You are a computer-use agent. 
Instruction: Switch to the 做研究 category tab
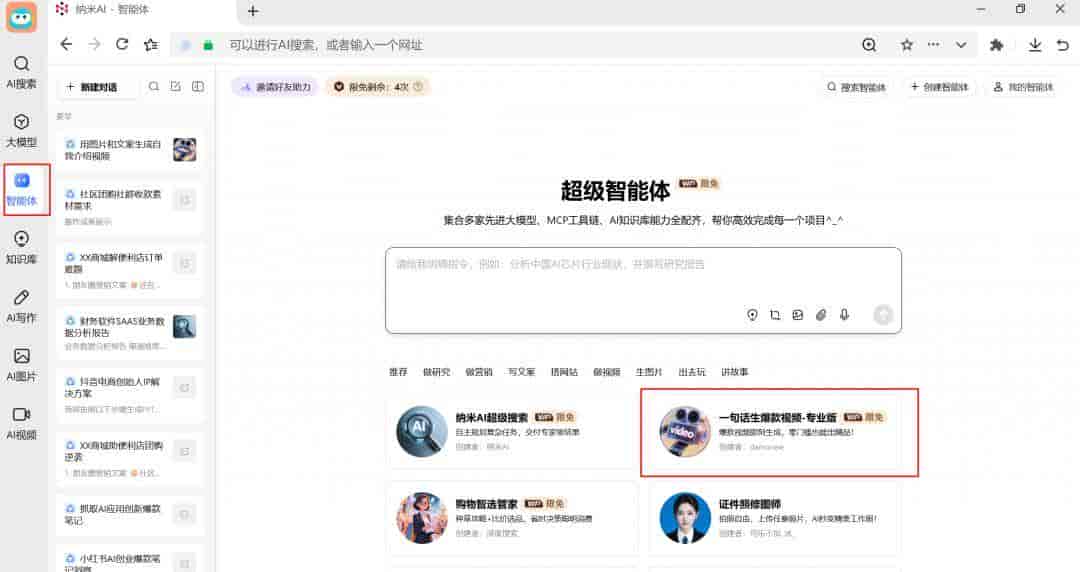[x=436, y=371]
